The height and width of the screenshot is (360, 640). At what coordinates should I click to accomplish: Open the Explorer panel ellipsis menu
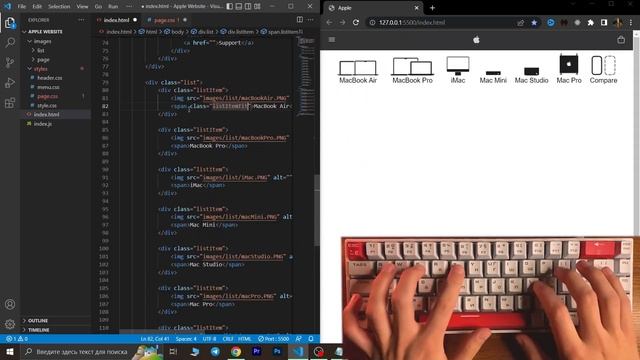pos(82,20)
